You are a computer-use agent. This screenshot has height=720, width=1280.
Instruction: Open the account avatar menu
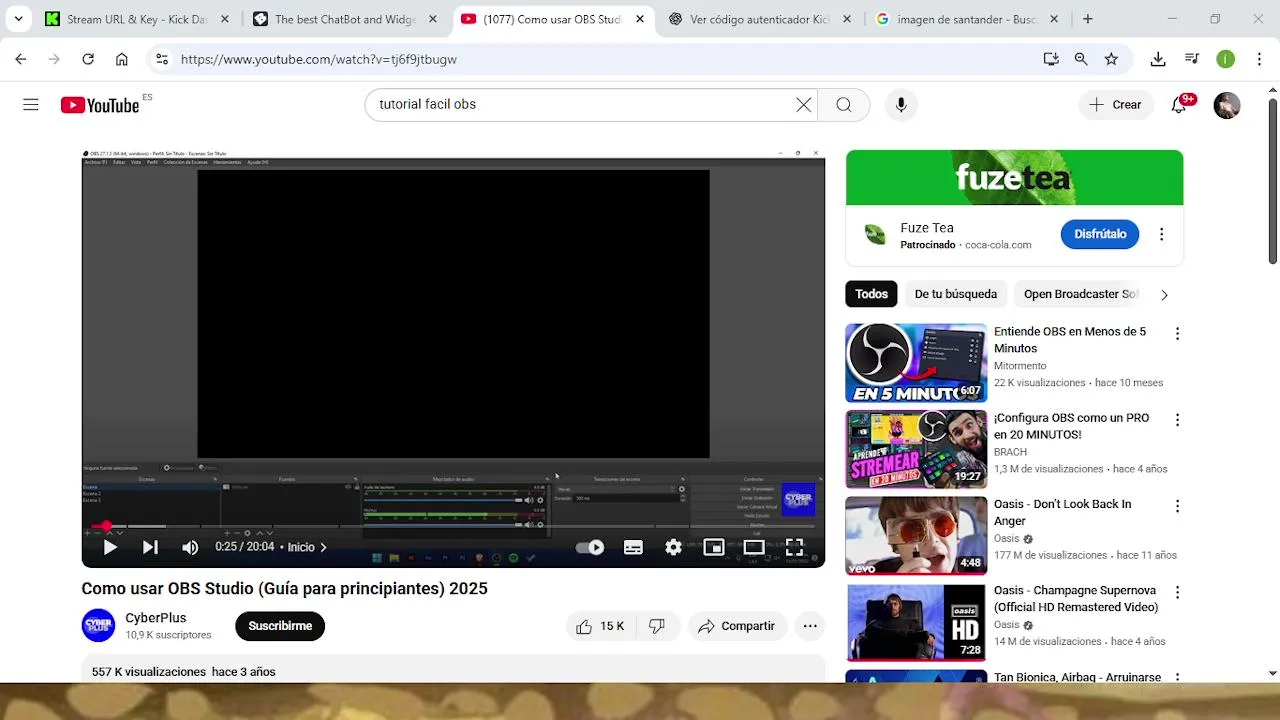1227,105
